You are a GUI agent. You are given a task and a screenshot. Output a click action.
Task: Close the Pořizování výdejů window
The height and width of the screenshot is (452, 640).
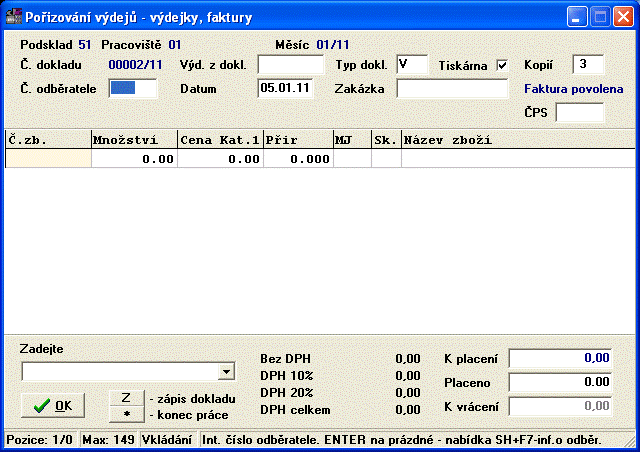pyautogui.click(x=623, y=17)
